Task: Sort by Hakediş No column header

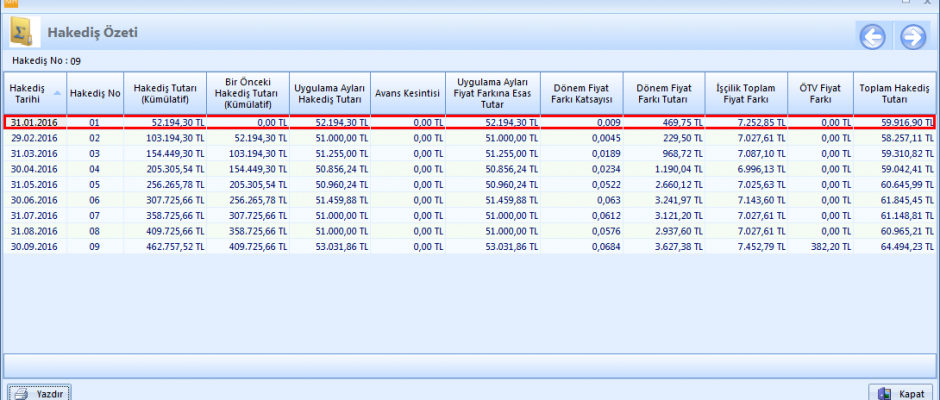Action: [95, 93]
